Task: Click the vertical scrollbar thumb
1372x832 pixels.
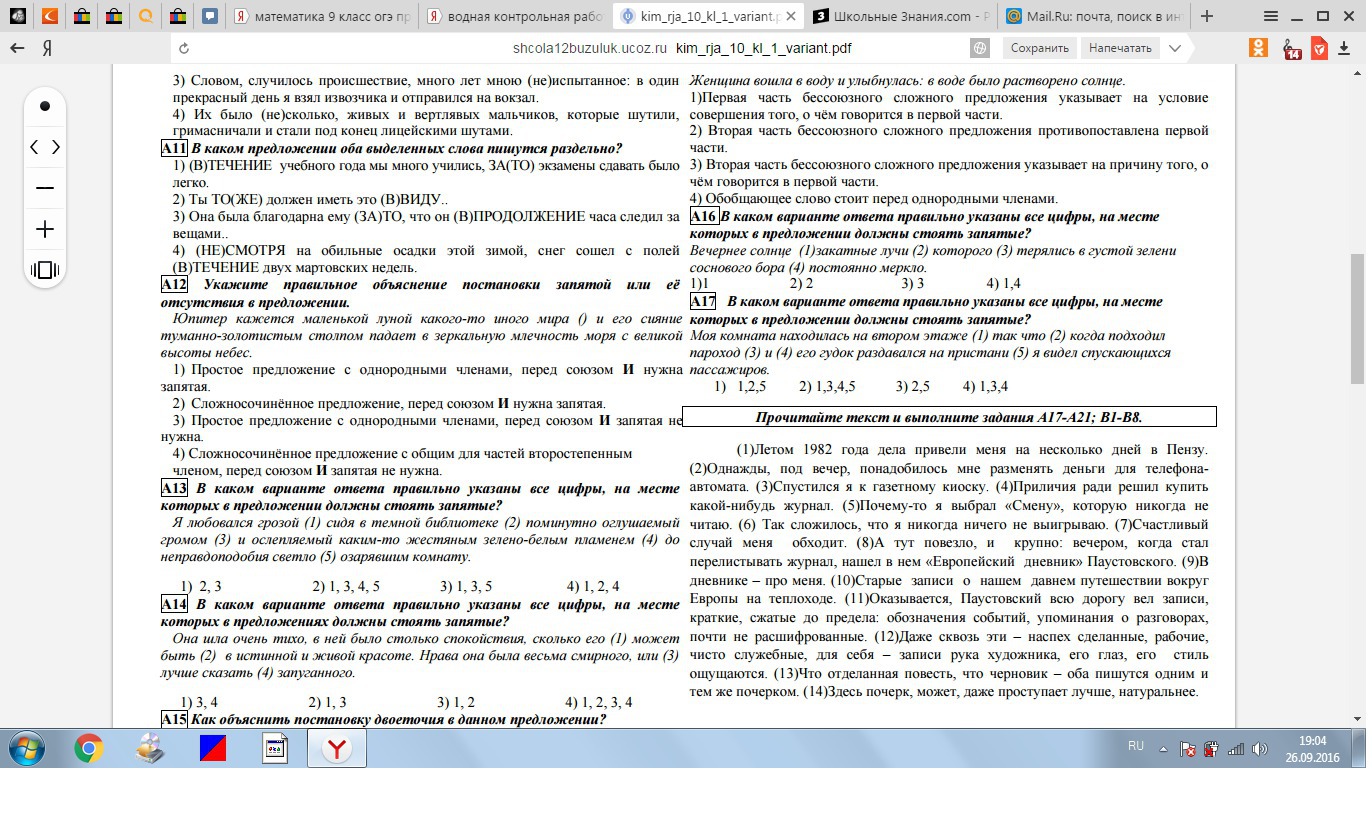Action: [x=1357, y=318]
